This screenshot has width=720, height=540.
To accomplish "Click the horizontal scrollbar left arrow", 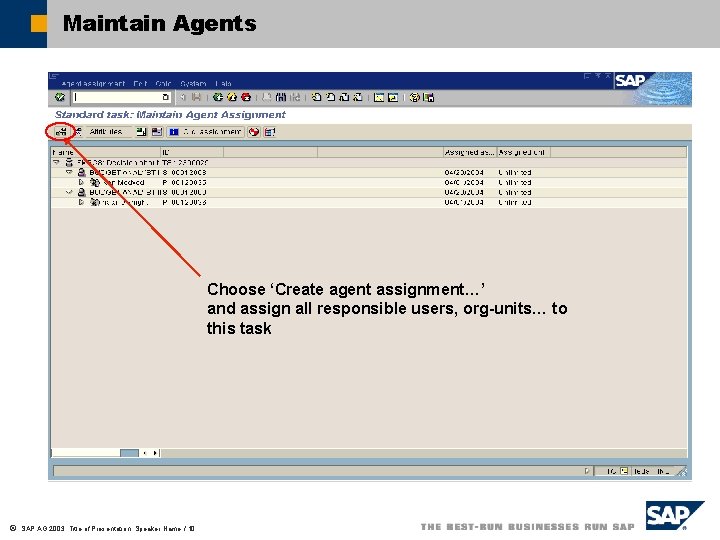I will [x=145, y=453].
